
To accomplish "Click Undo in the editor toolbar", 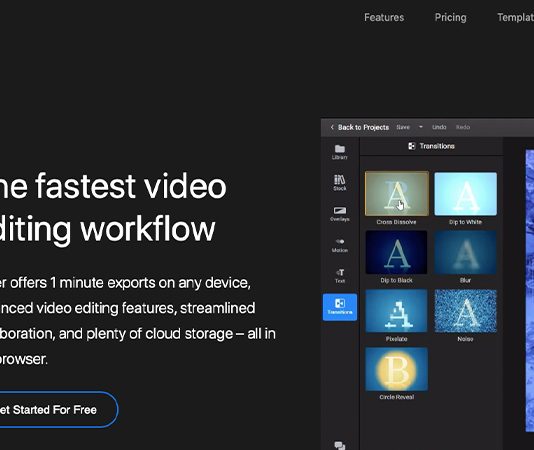I will point(439,127).
